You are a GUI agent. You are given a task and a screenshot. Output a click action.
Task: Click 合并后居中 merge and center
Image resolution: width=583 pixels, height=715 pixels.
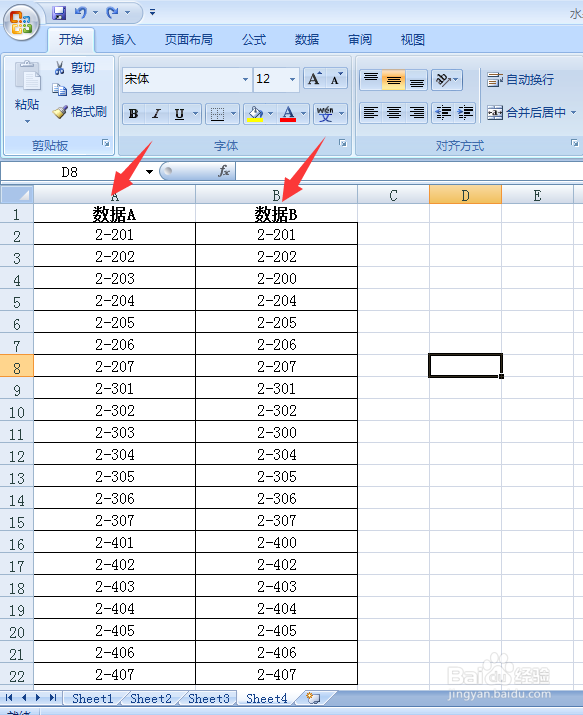(526, 113)
